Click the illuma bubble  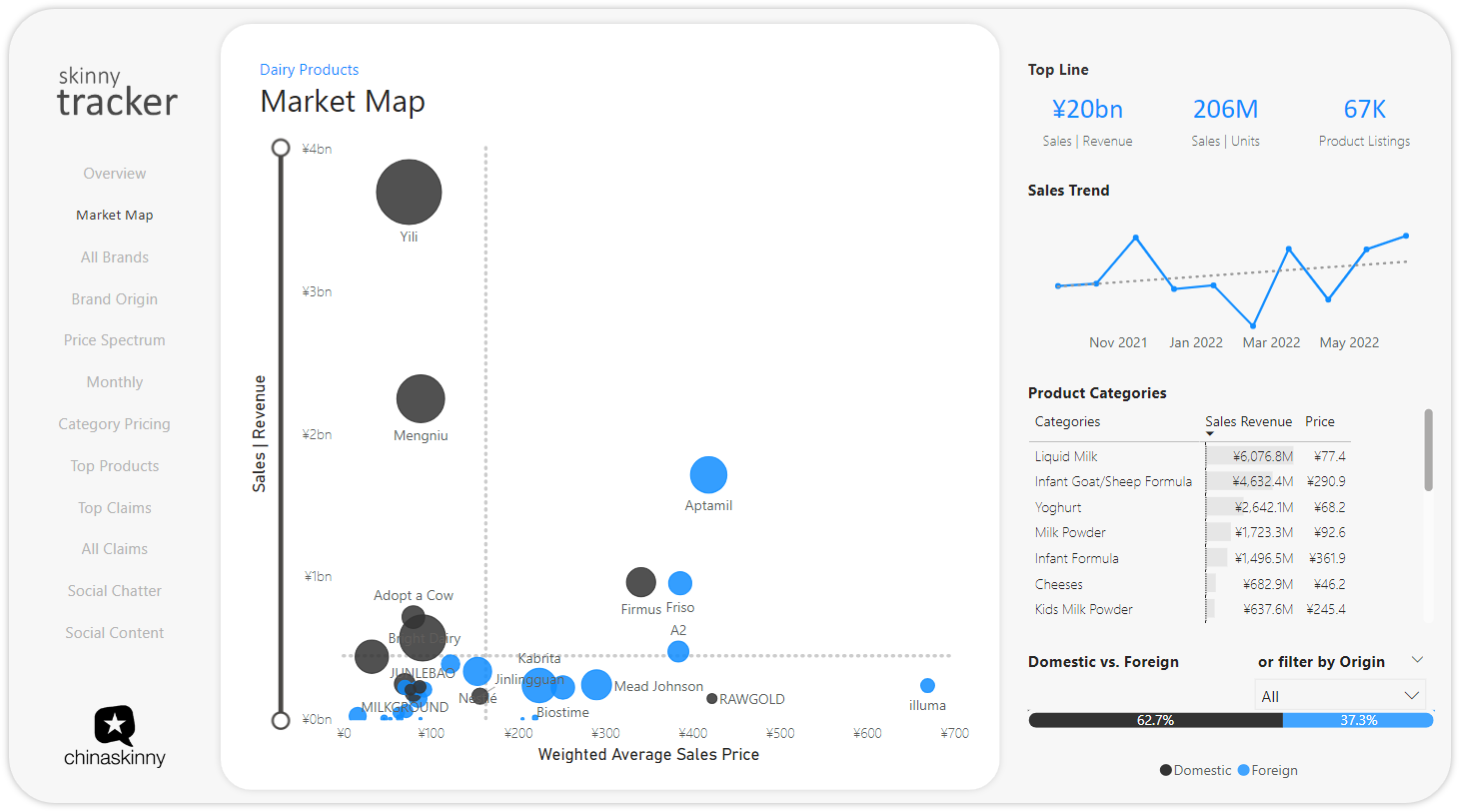(x=927, y=686)
